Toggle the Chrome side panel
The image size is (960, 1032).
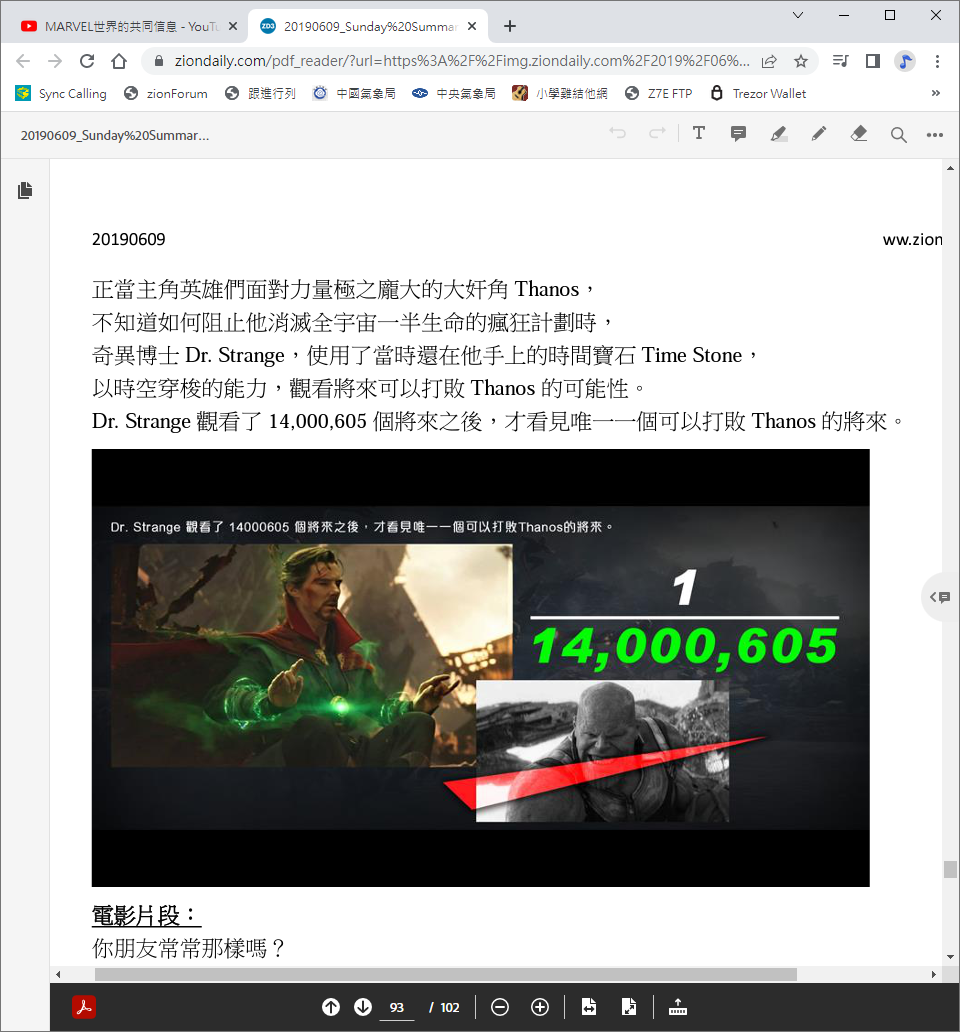click(872, 61)
